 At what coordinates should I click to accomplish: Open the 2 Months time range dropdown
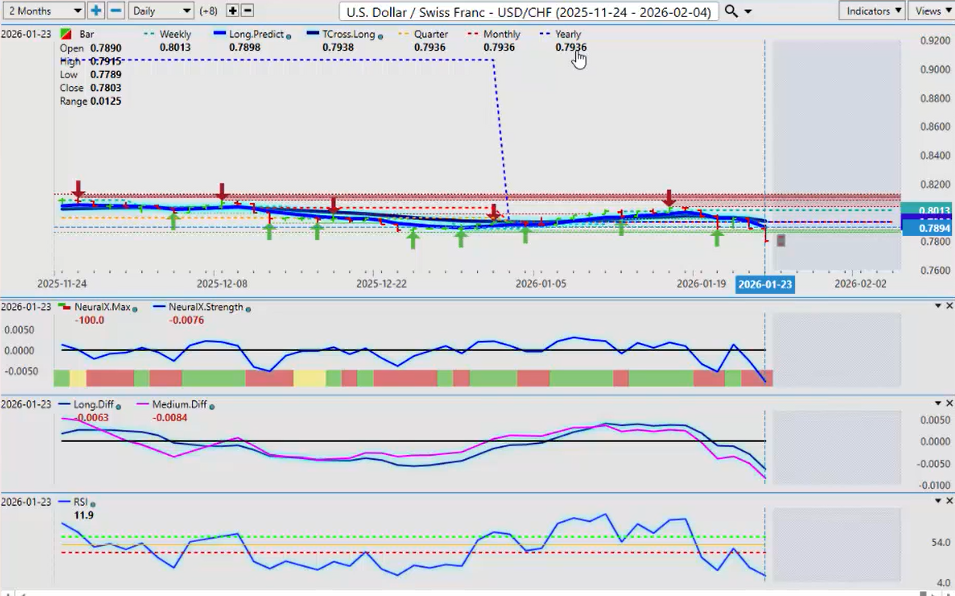[42, 10]
